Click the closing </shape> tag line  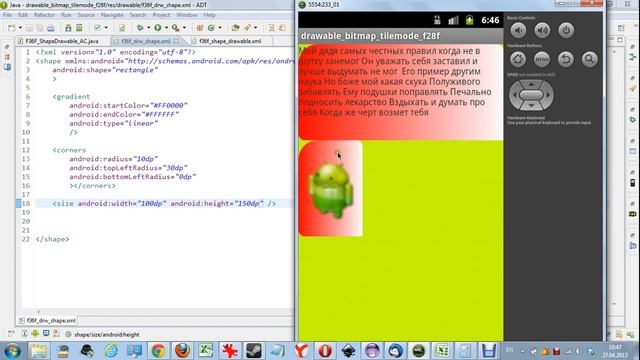(x=52, y=239)
